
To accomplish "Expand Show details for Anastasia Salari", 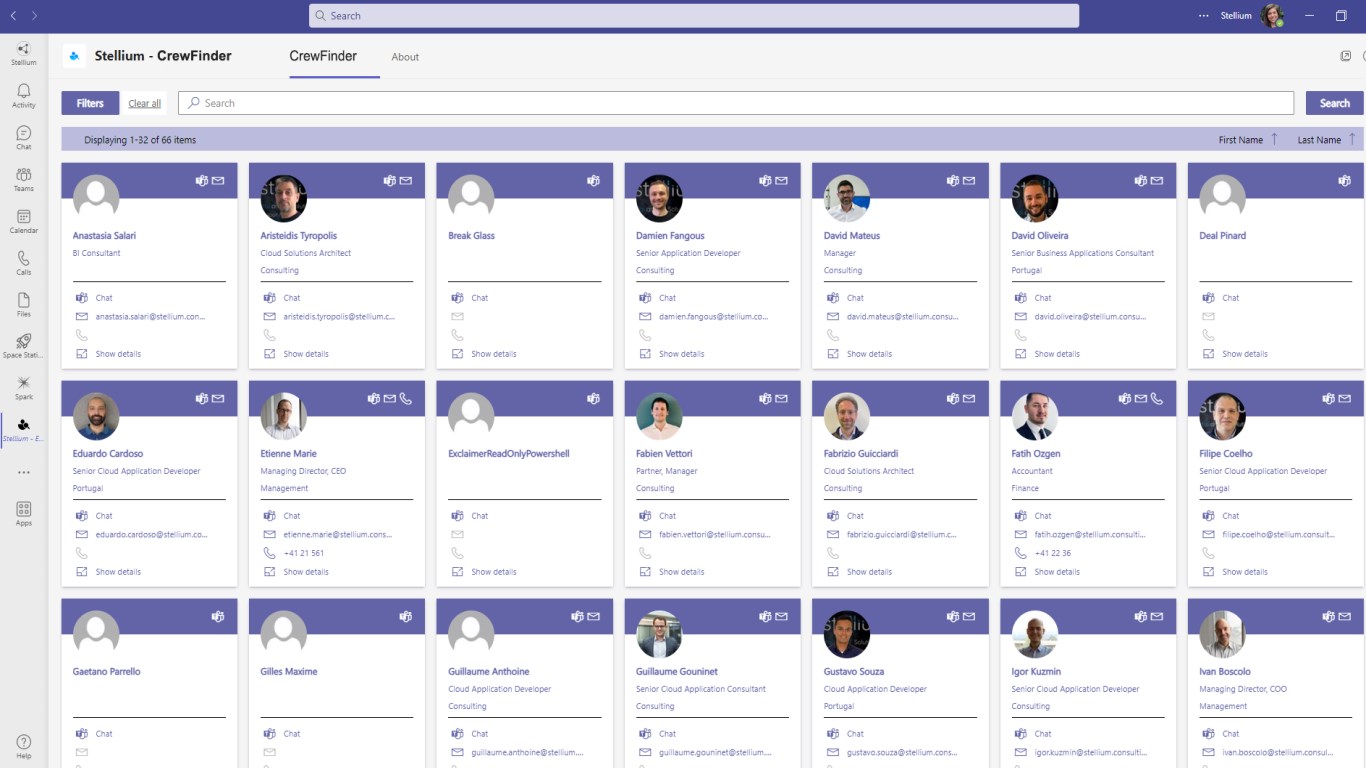I will (x=109, y=354).
